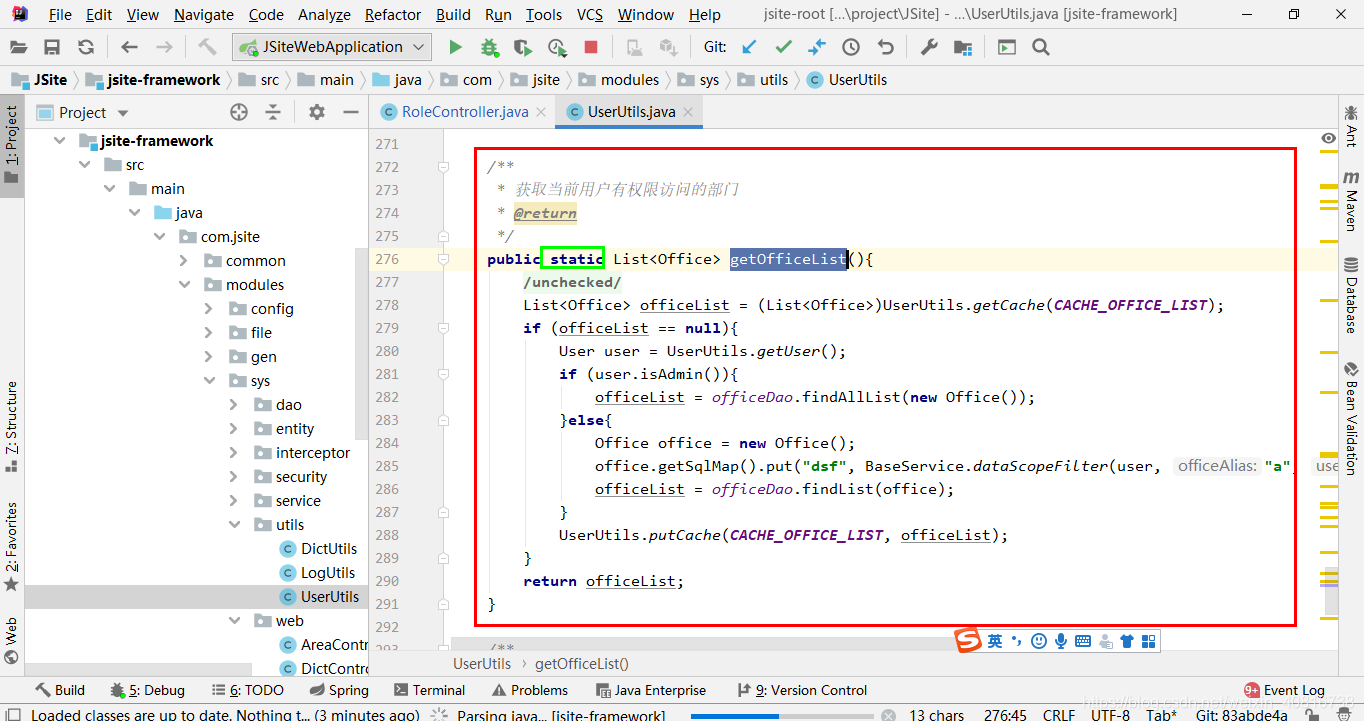Update project via the blue Git arrow
The width and height of the screenshot is (1364, 721).
pyautogui.click(x=749, y=47)
